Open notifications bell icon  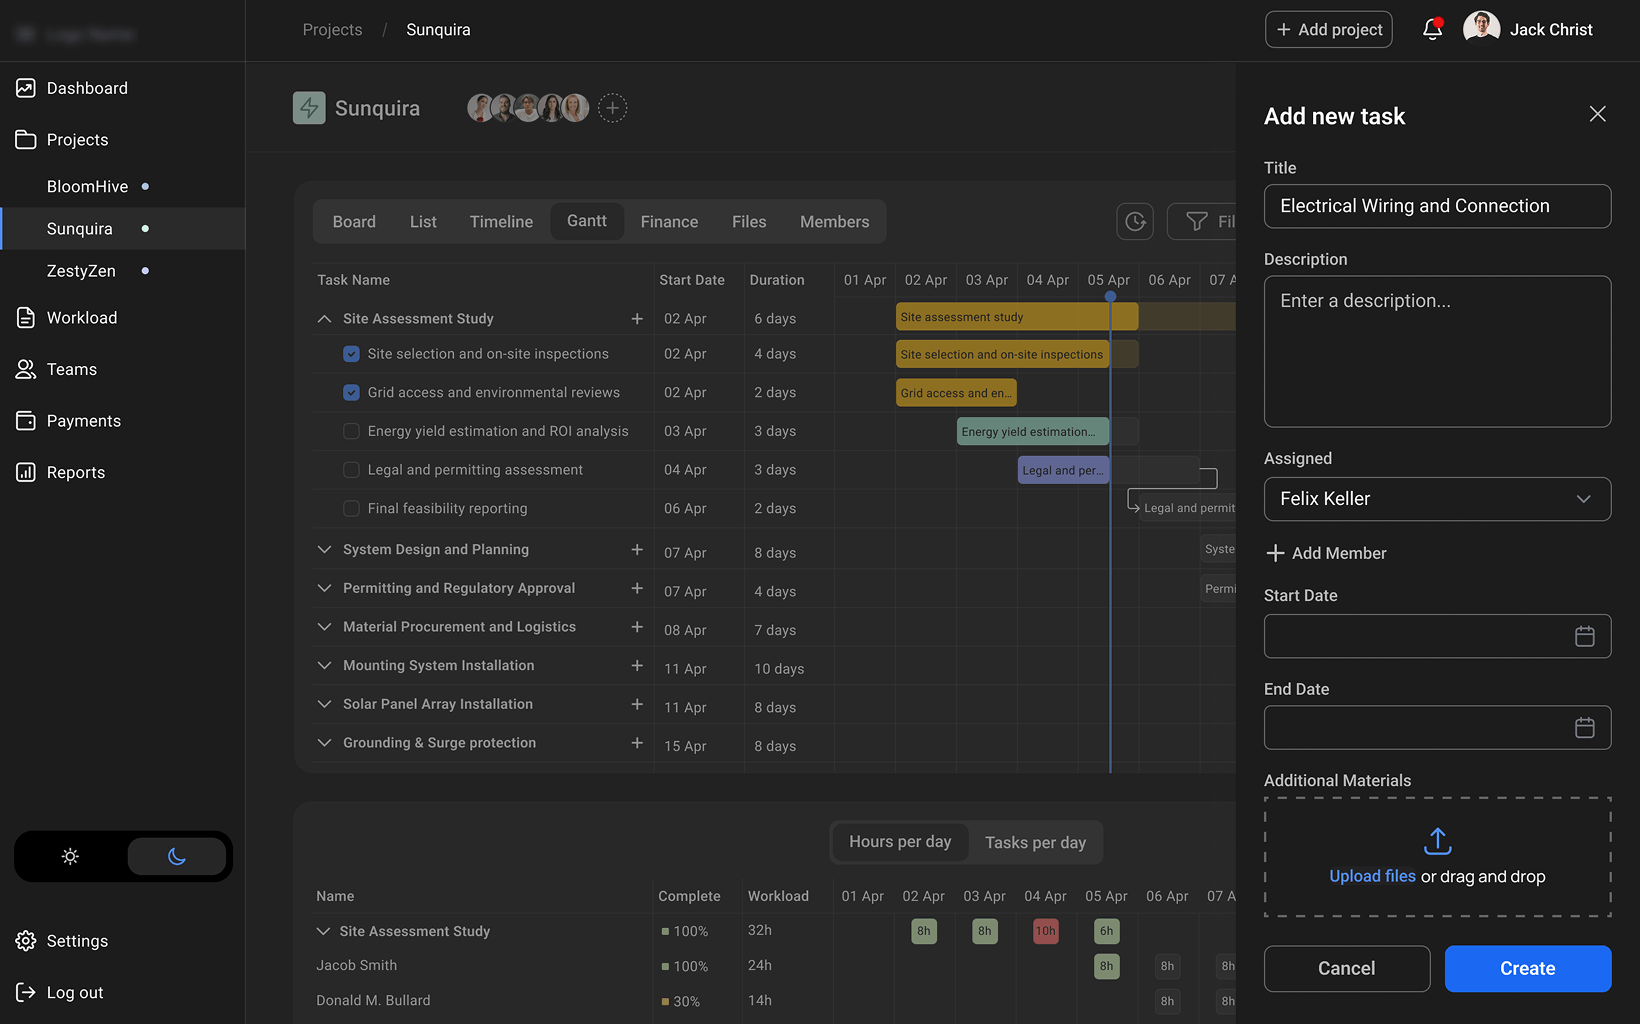(x=1433, y=29)
